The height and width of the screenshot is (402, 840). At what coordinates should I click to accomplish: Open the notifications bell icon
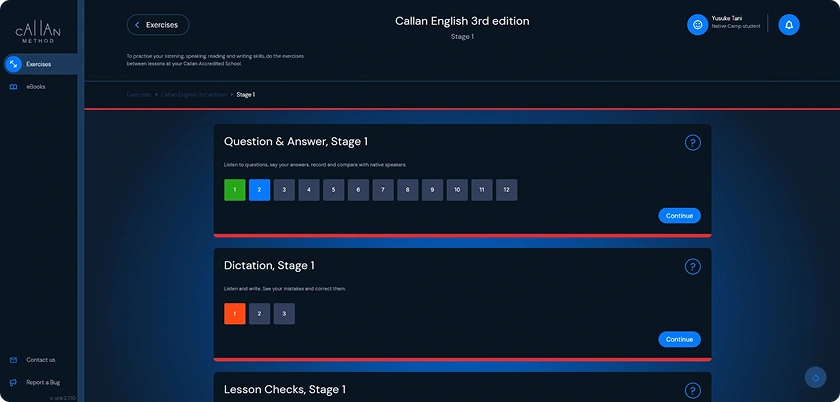(x=789, y=25)
